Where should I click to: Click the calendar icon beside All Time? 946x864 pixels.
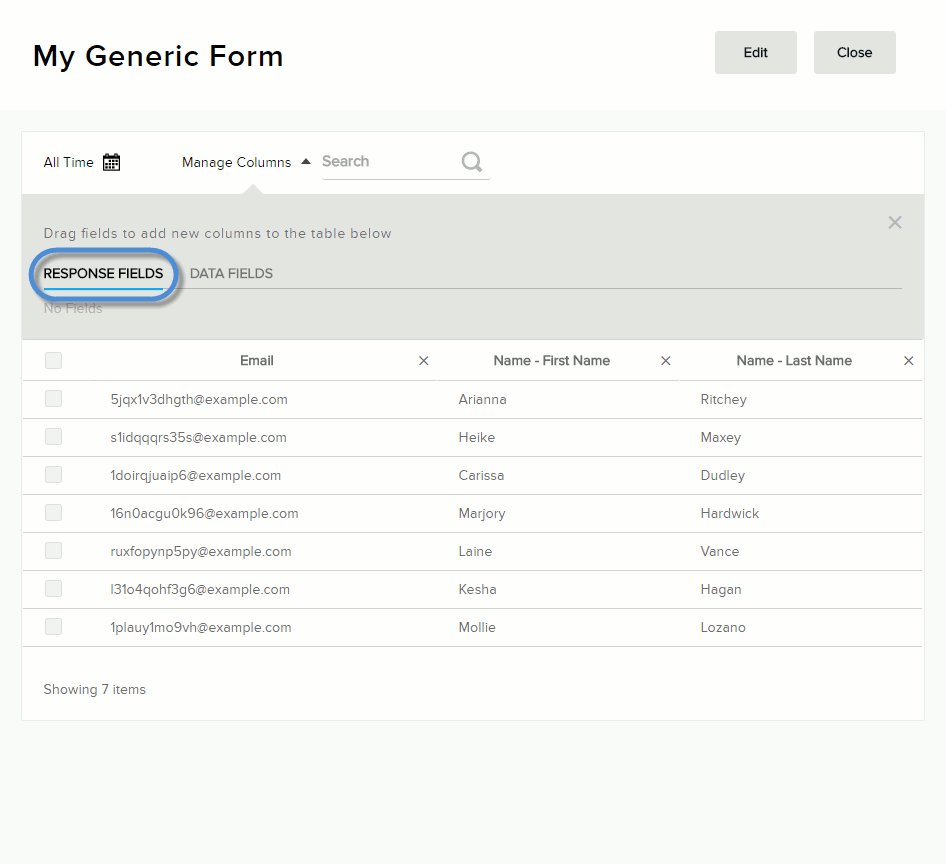coord(112,162)
